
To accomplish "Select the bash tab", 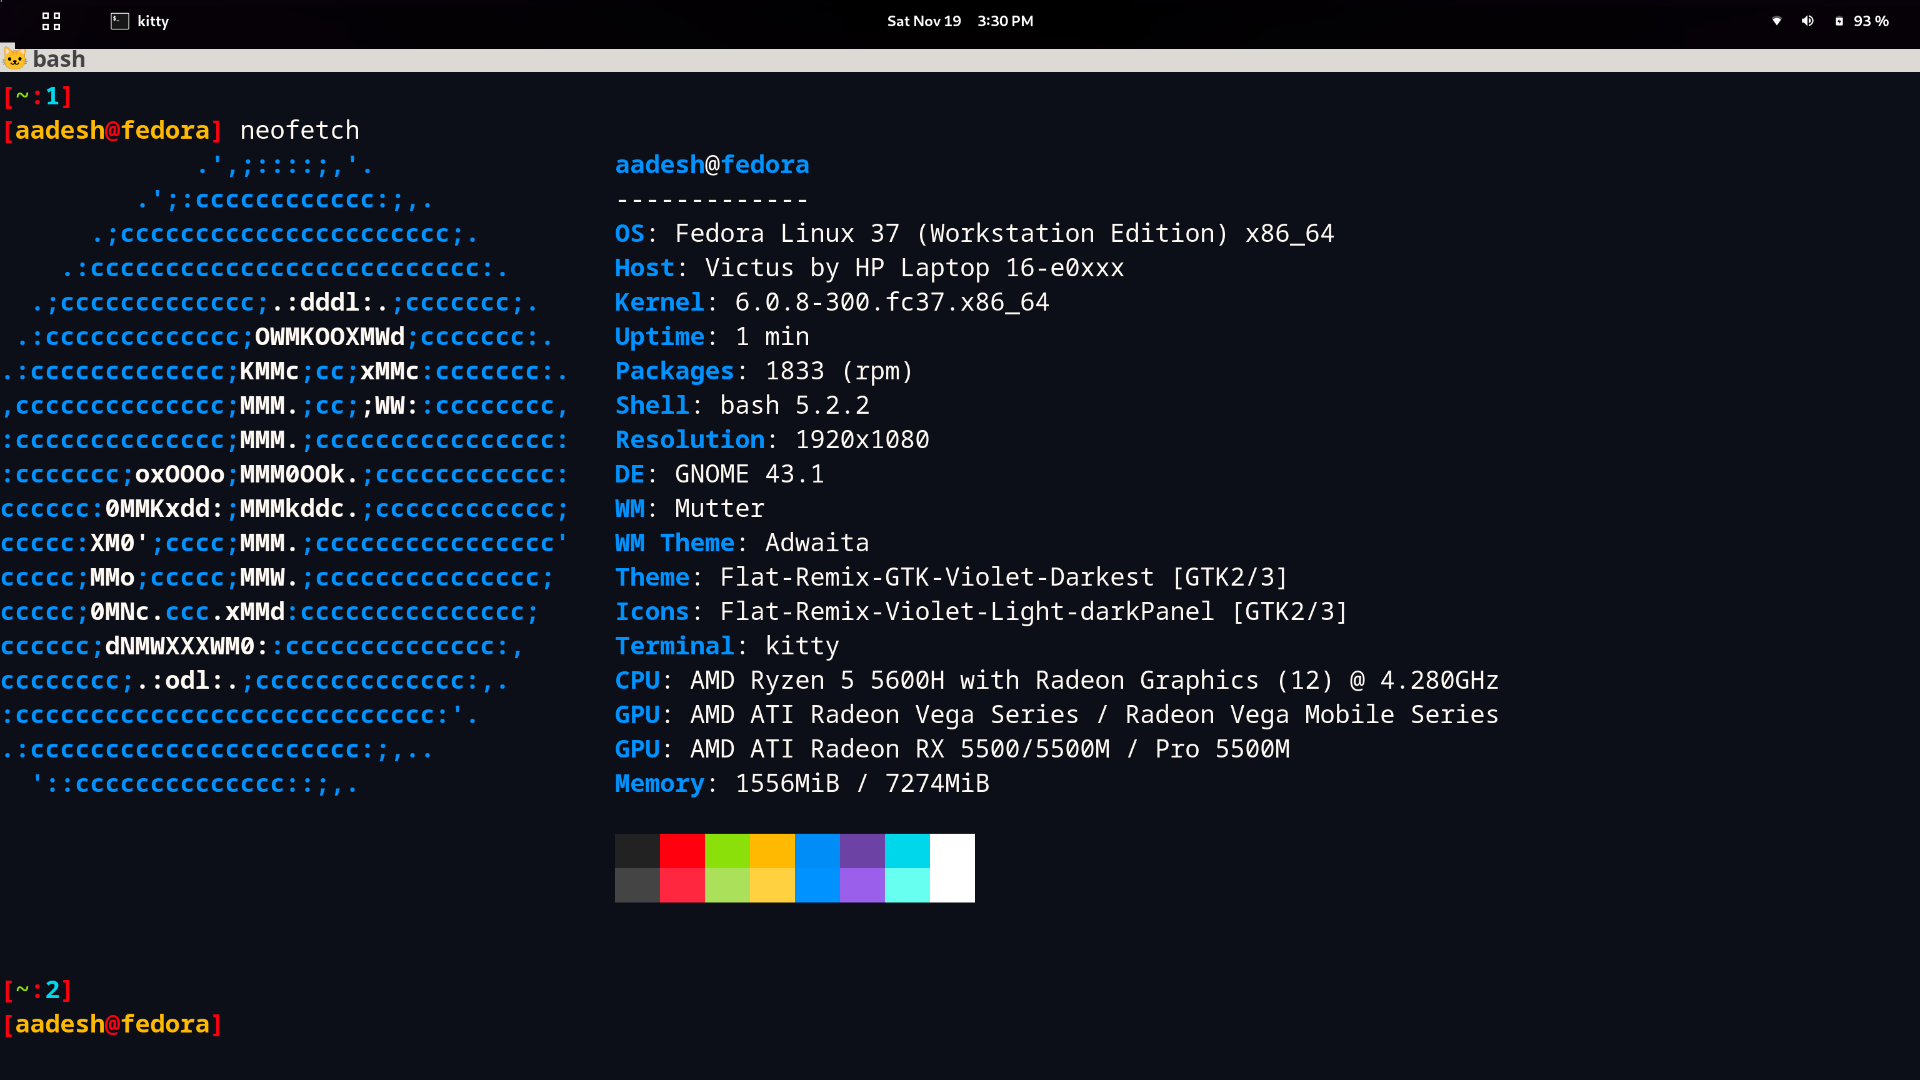I will coord(59,59).
